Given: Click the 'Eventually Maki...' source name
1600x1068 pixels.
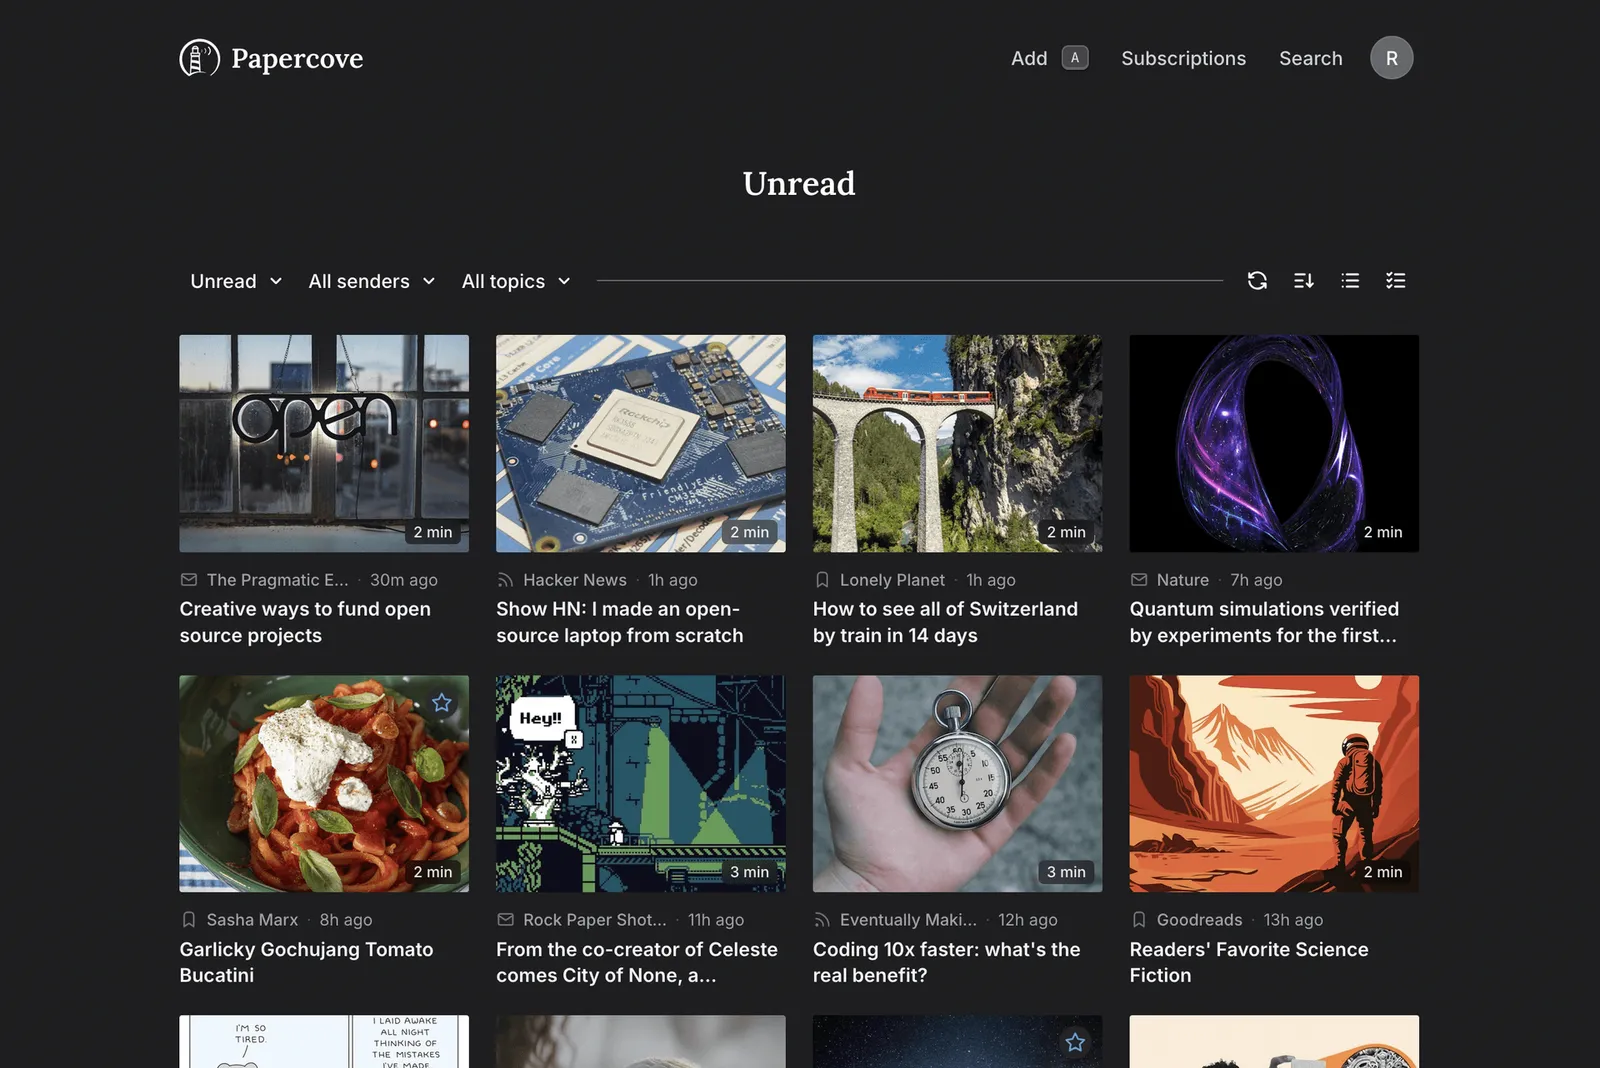Looking at the screenshot, I should click(909, 920).
